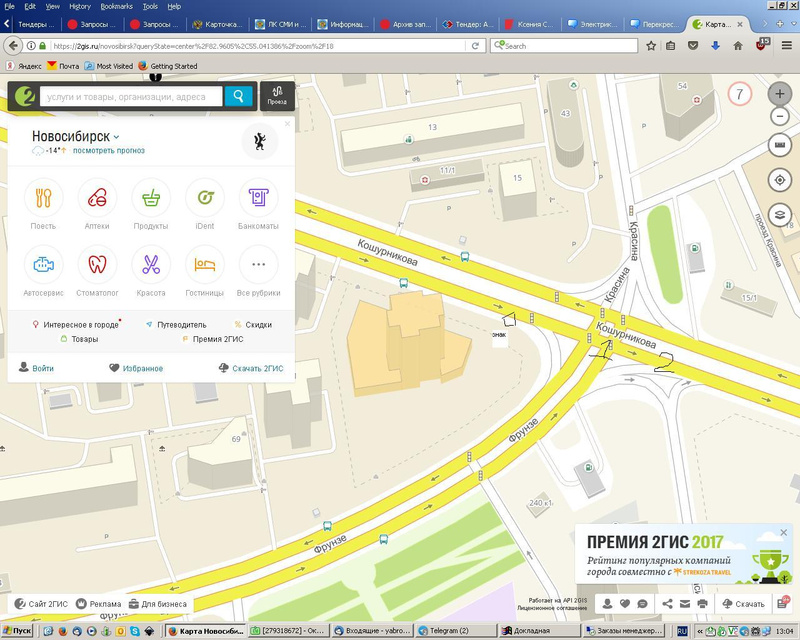Select the Банкоматы ATM category icon
The height and width of the screenshot is (640, 800).
point(258,197)
